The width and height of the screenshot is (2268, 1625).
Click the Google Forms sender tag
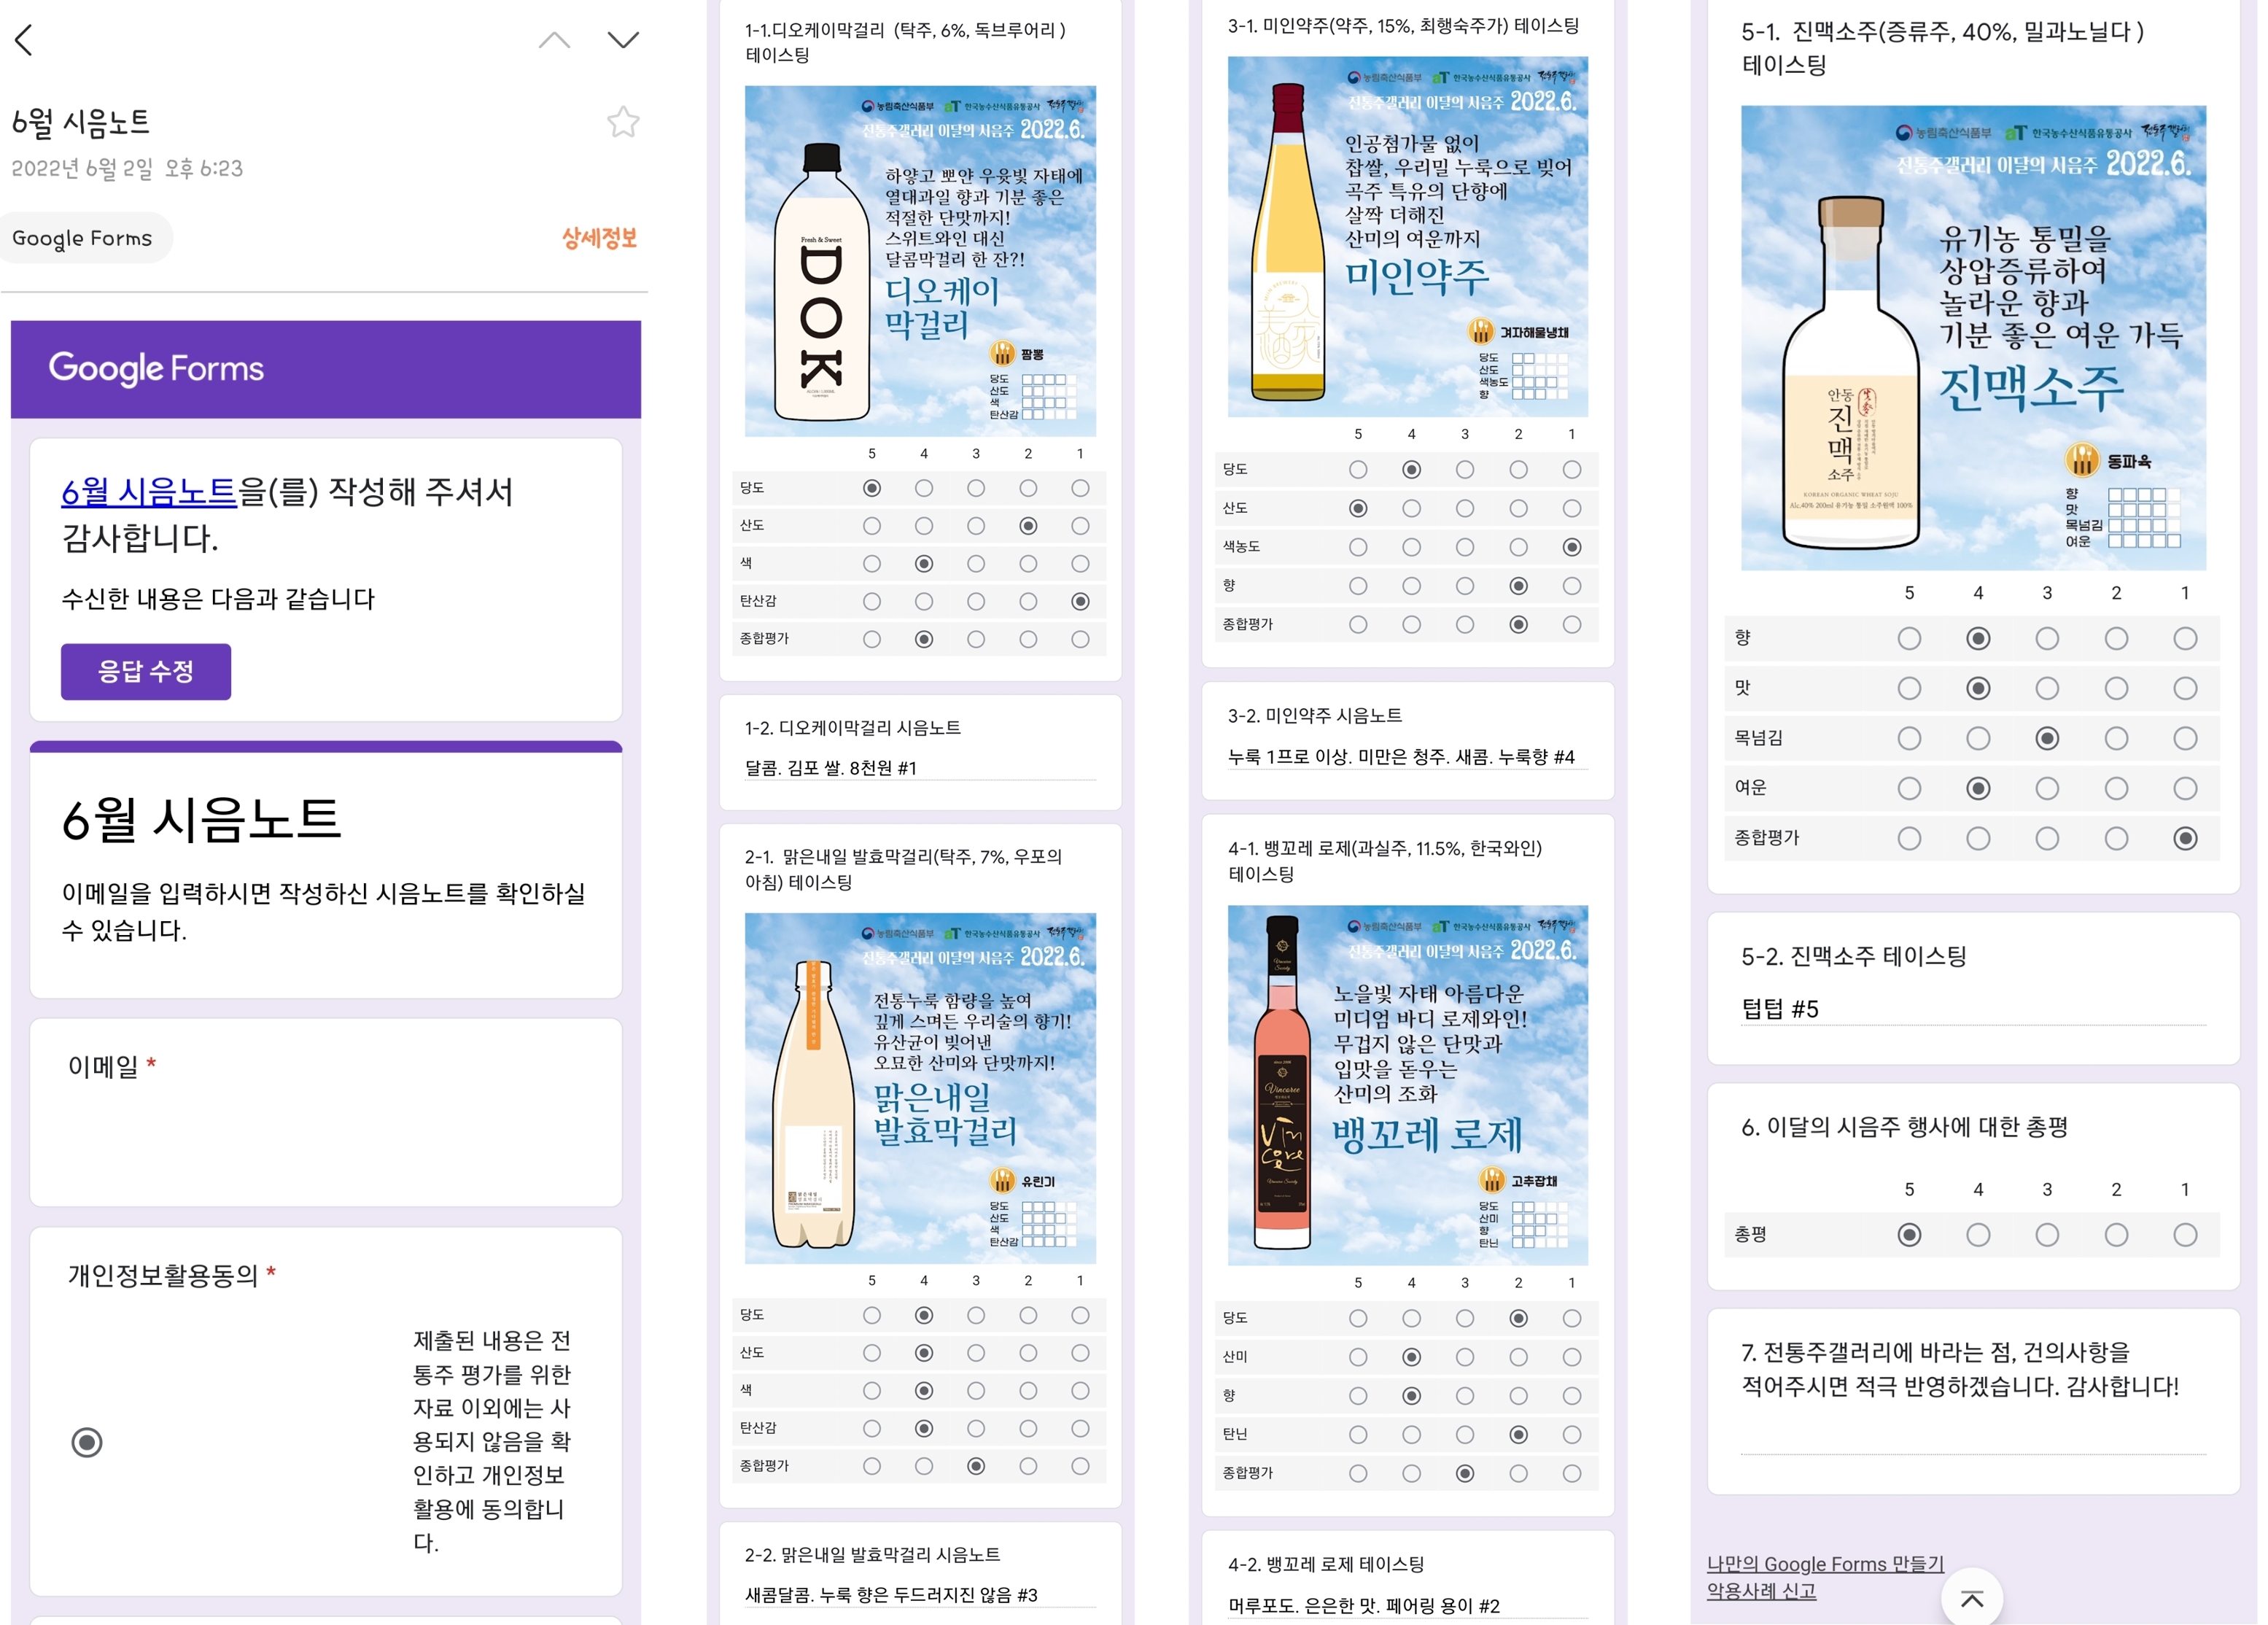(x=83, y=238)
